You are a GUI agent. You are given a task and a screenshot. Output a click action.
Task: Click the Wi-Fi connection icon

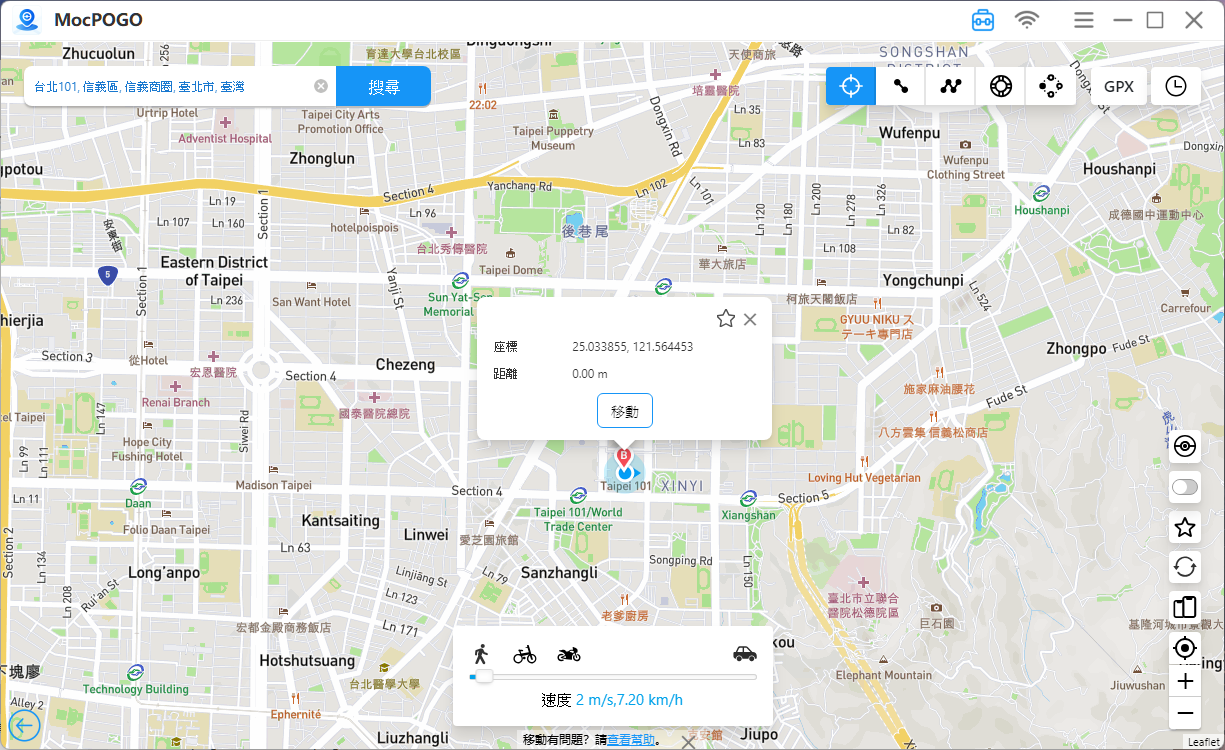pyautogui.click(x=1027, y=20)
